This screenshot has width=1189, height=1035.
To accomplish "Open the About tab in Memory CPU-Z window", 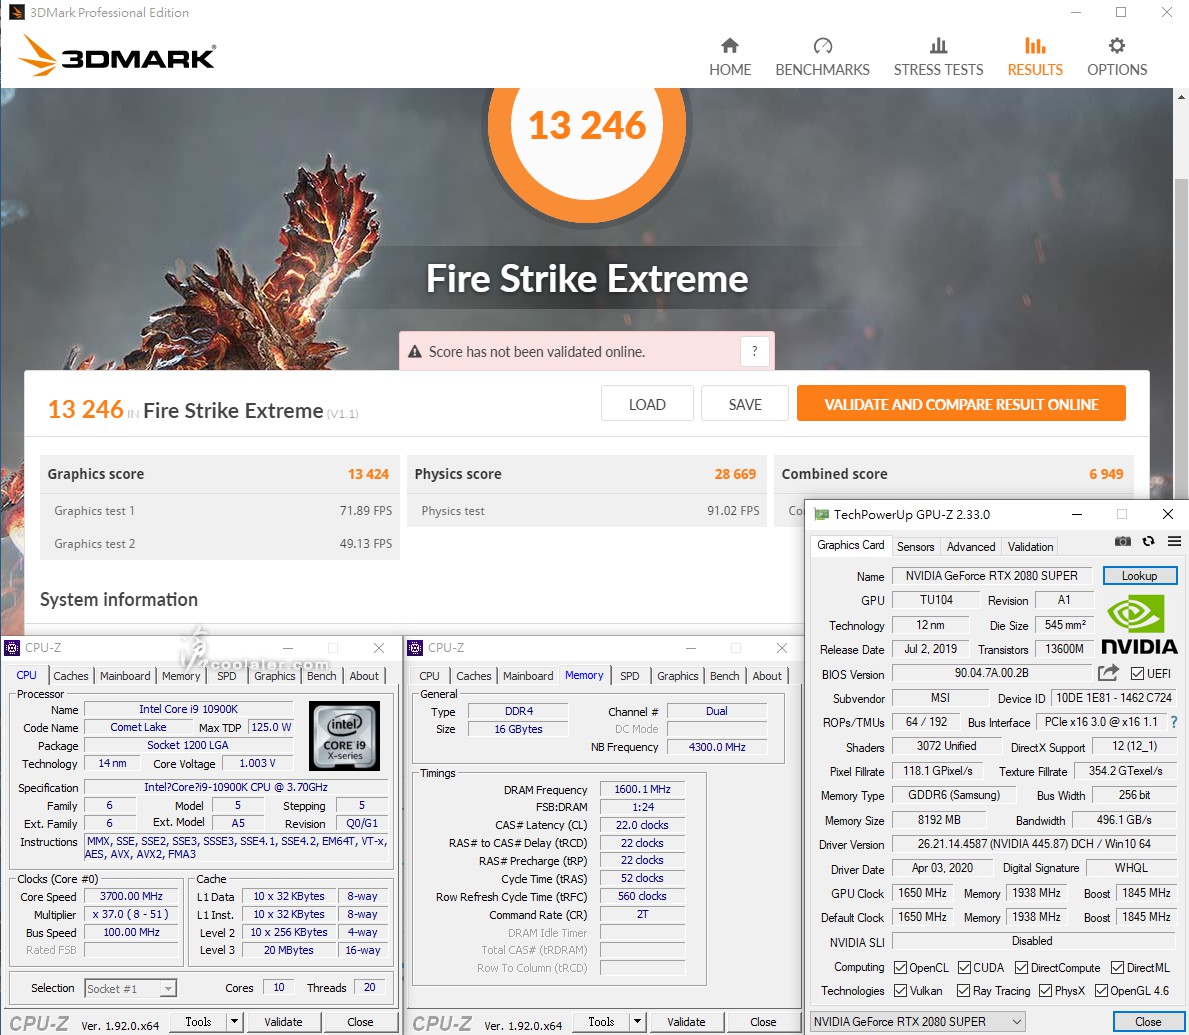I will coord(767,676).
